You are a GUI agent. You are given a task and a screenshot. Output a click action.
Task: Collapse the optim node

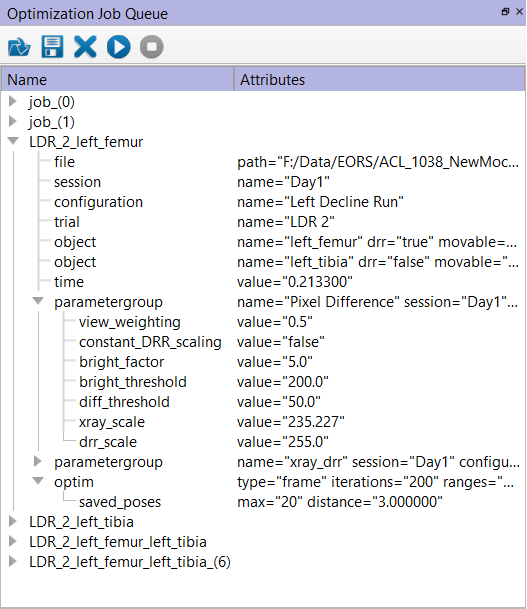[38, 481]
